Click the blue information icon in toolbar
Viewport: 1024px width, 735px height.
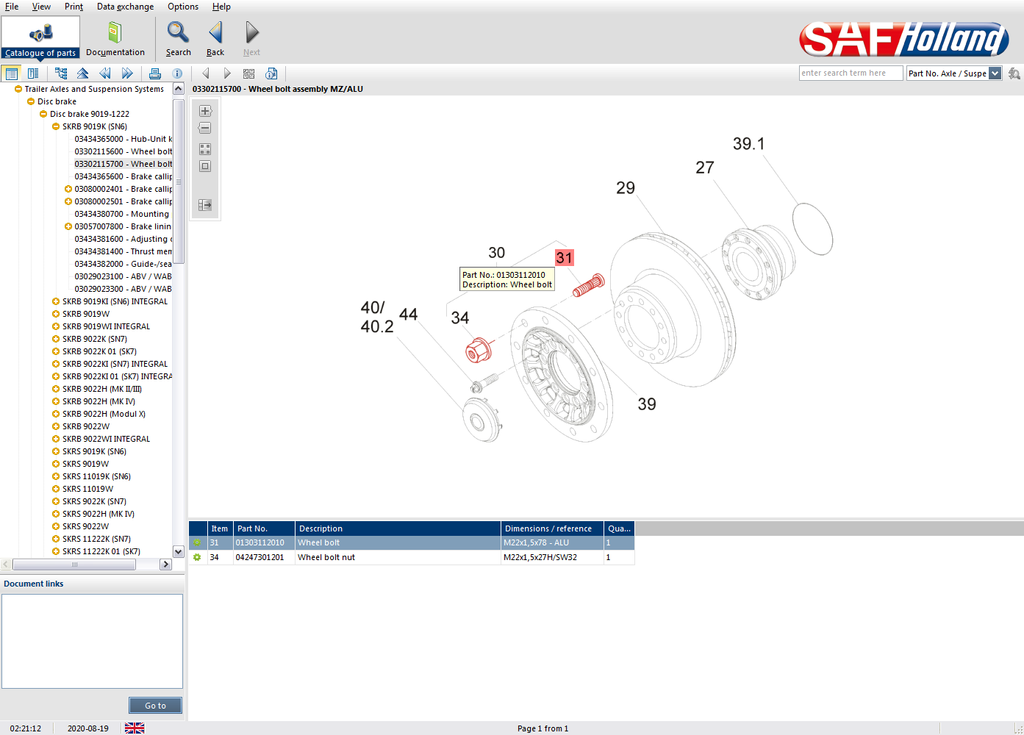pyautogui.click(x=177, y=73)
